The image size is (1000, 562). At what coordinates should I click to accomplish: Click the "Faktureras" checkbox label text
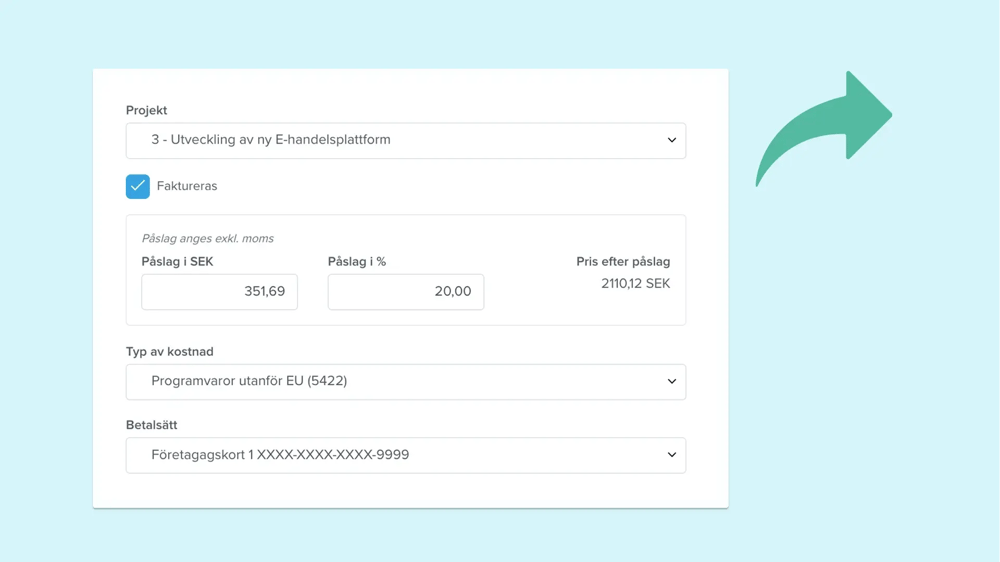click(x=187, y=186)
